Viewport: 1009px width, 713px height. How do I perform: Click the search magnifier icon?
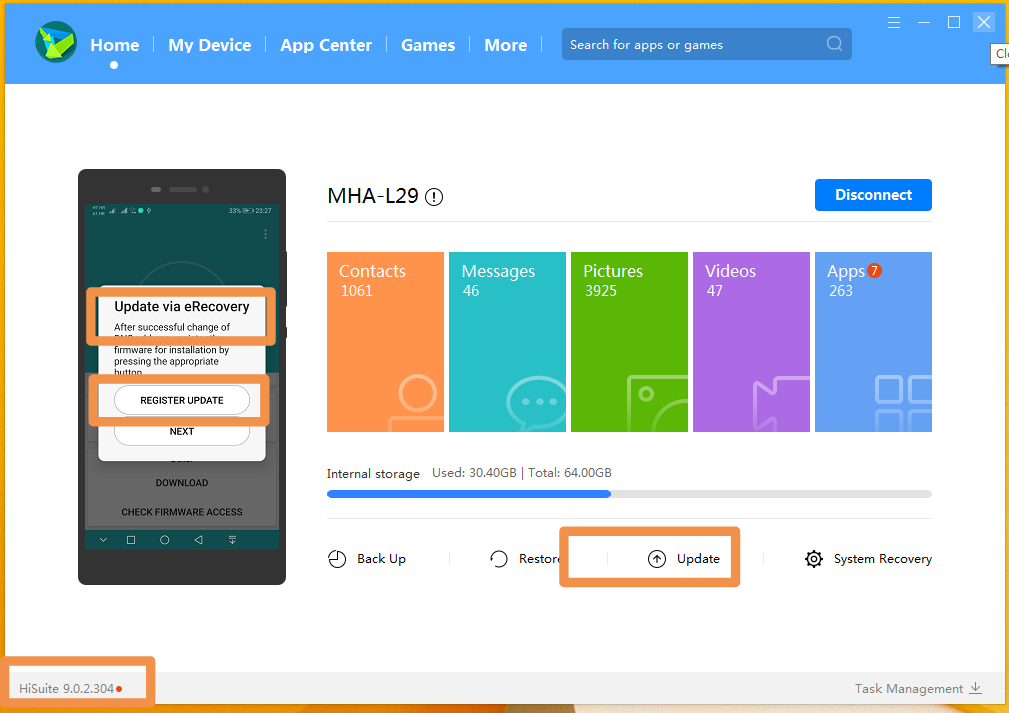tap(834, 44)
